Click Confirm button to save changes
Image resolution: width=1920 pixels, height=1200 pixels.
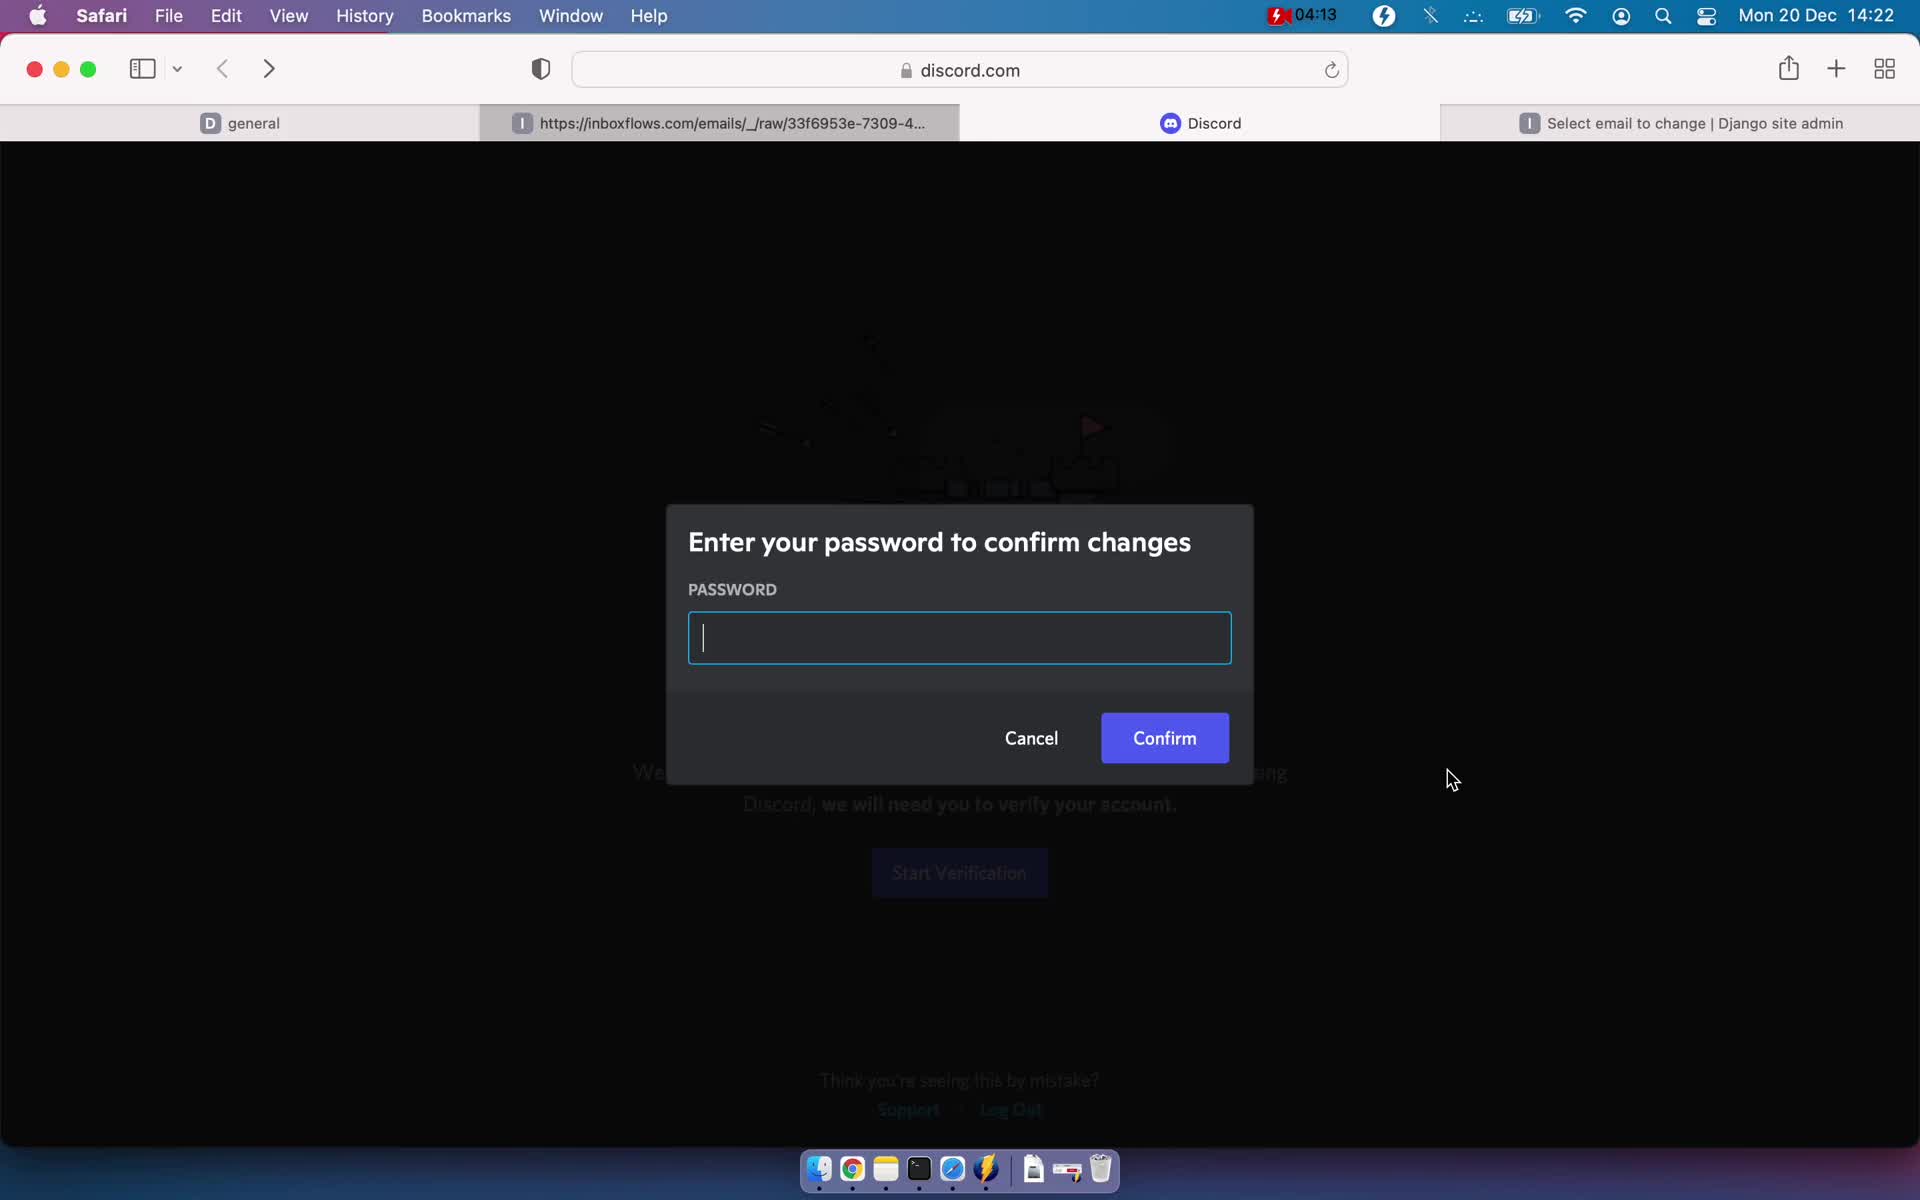(x=1164, y=737)
